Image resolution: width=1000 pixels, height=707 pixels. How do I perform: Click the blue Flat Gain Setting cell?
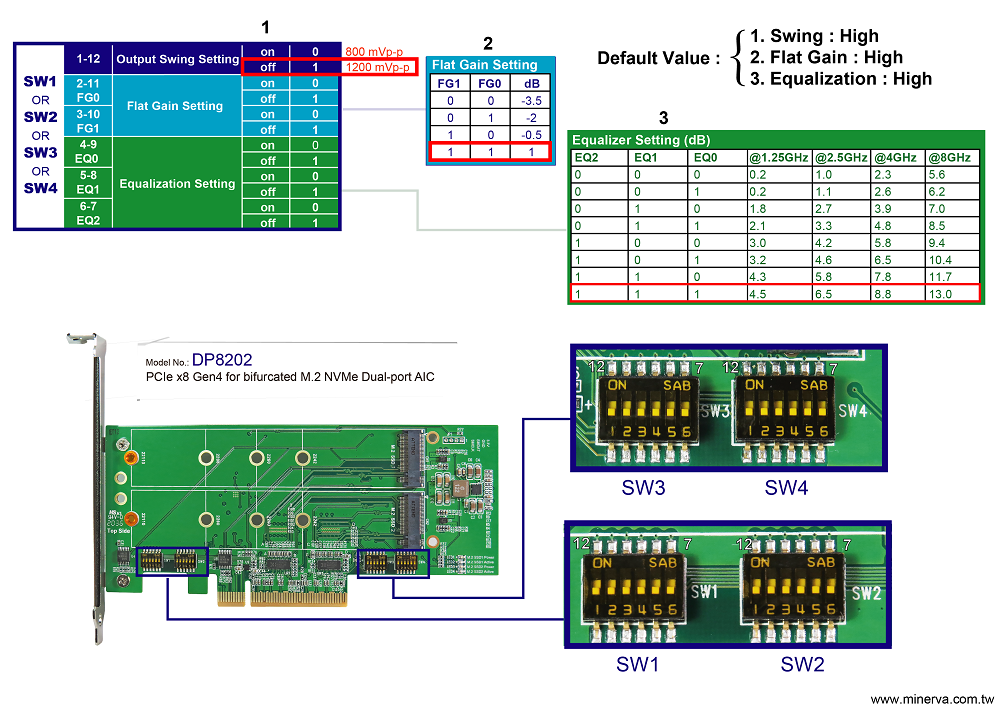click(x=175, y=106)
